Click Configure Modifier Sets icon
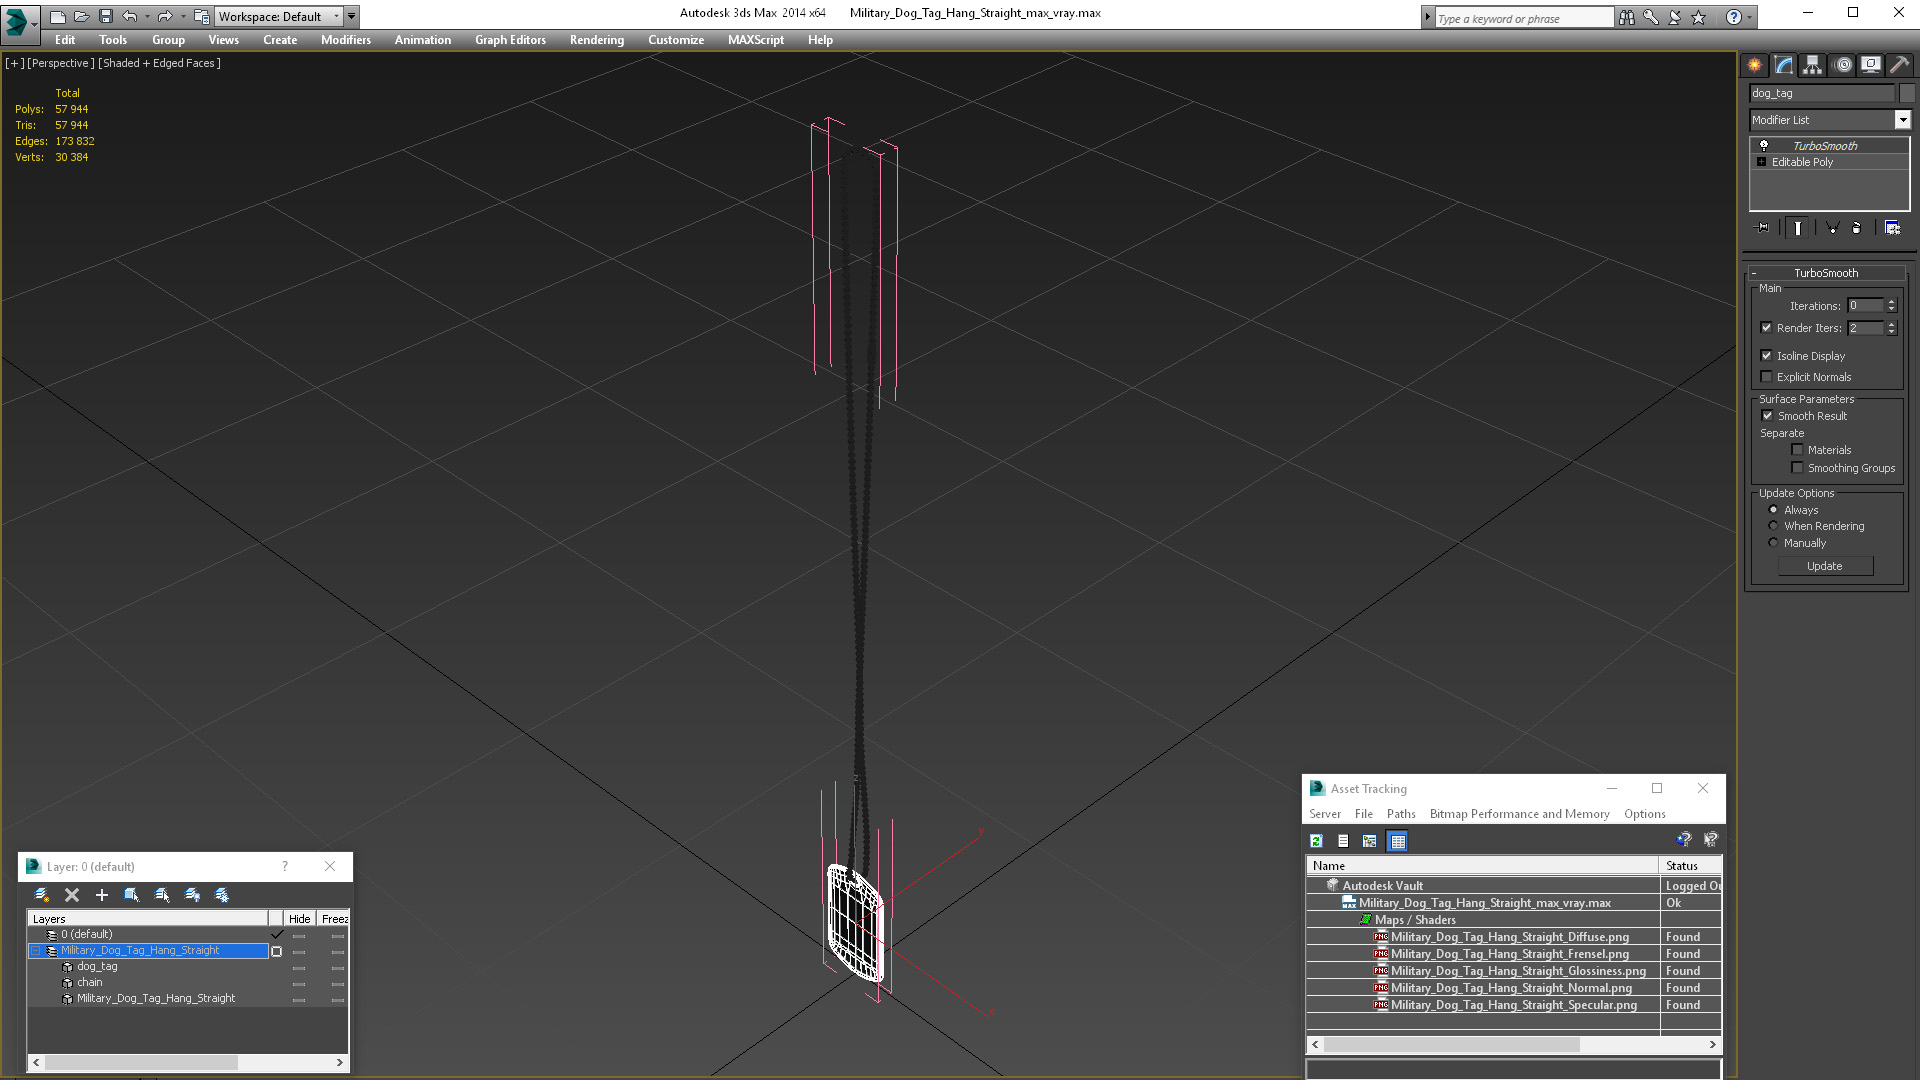The image size is (1920, 1080). click(x=1892, y=228)
